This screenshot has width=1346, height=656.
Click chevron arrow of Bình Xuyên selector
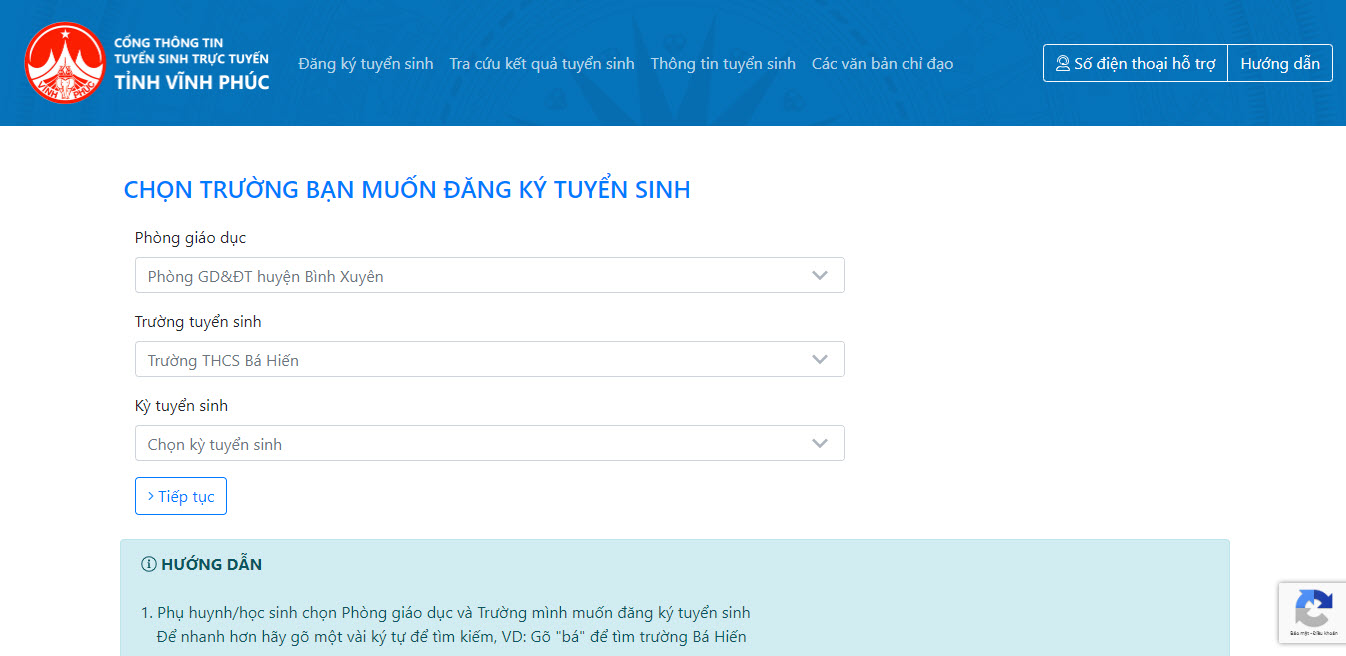820,275
